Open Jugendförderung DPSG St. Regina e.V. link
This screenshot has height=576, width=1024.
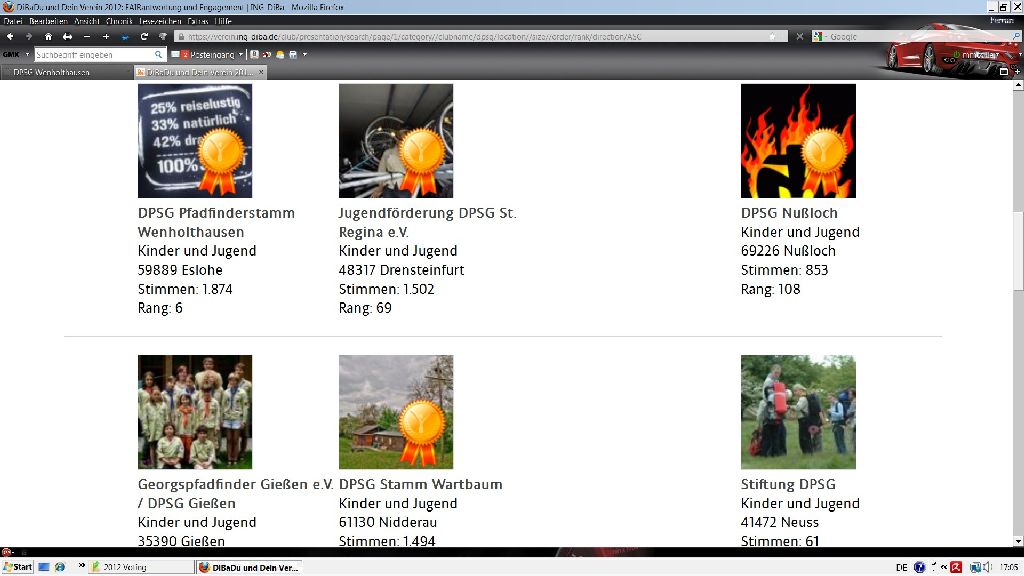(x=427, y=222)
